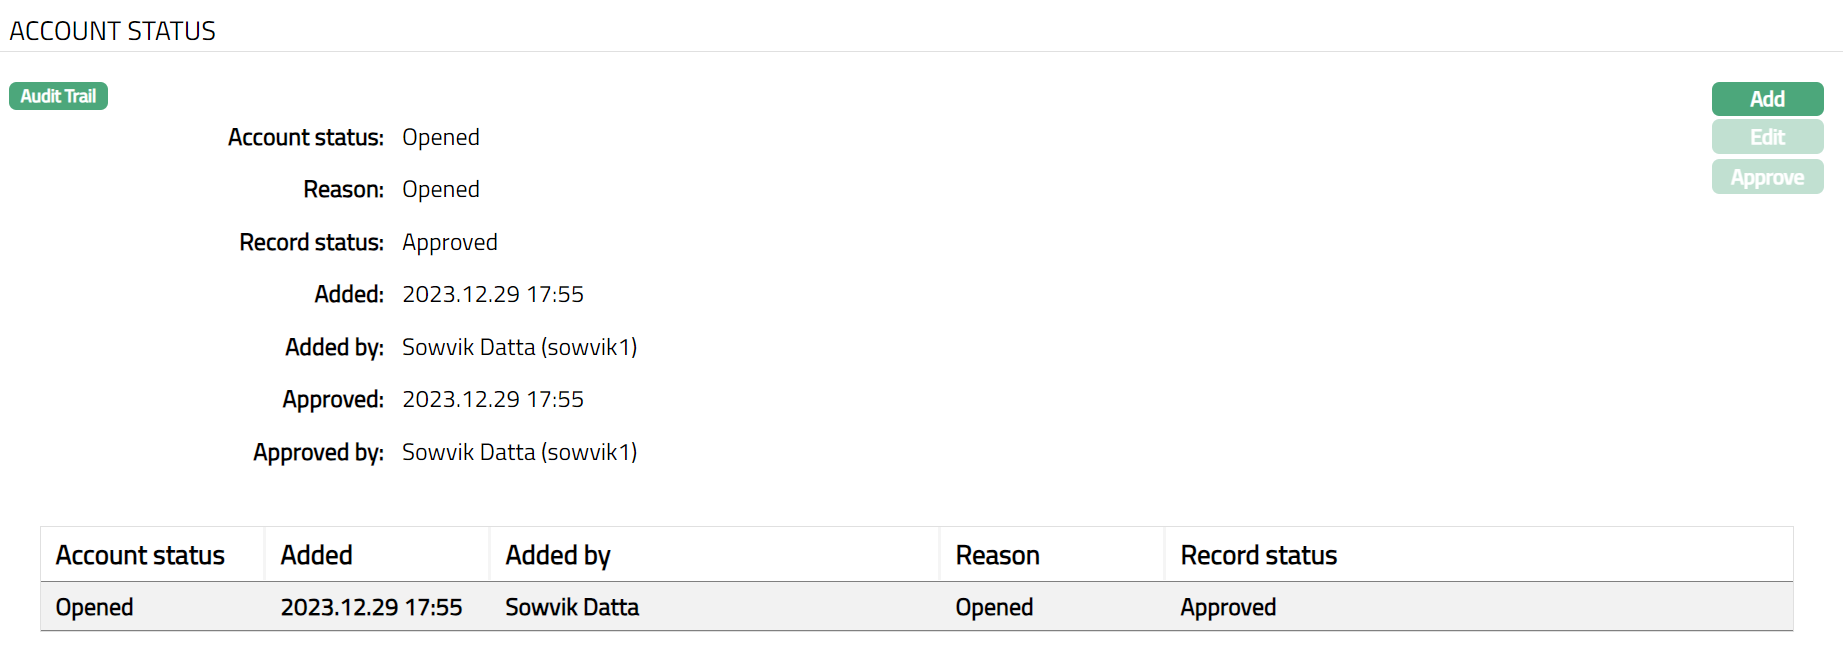
Task: Click Approved by value Sowvik Datta (sowvik1)
Action: point(519,452)
